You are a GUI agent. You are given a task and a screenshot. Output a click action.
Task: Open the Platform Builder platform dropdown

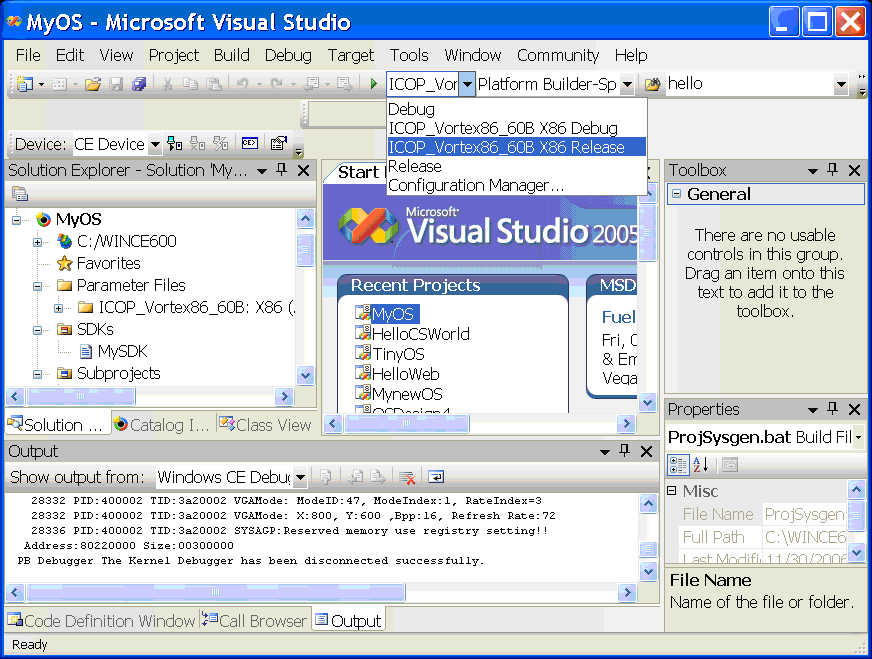pyautogui.click(x=627, y=85)
